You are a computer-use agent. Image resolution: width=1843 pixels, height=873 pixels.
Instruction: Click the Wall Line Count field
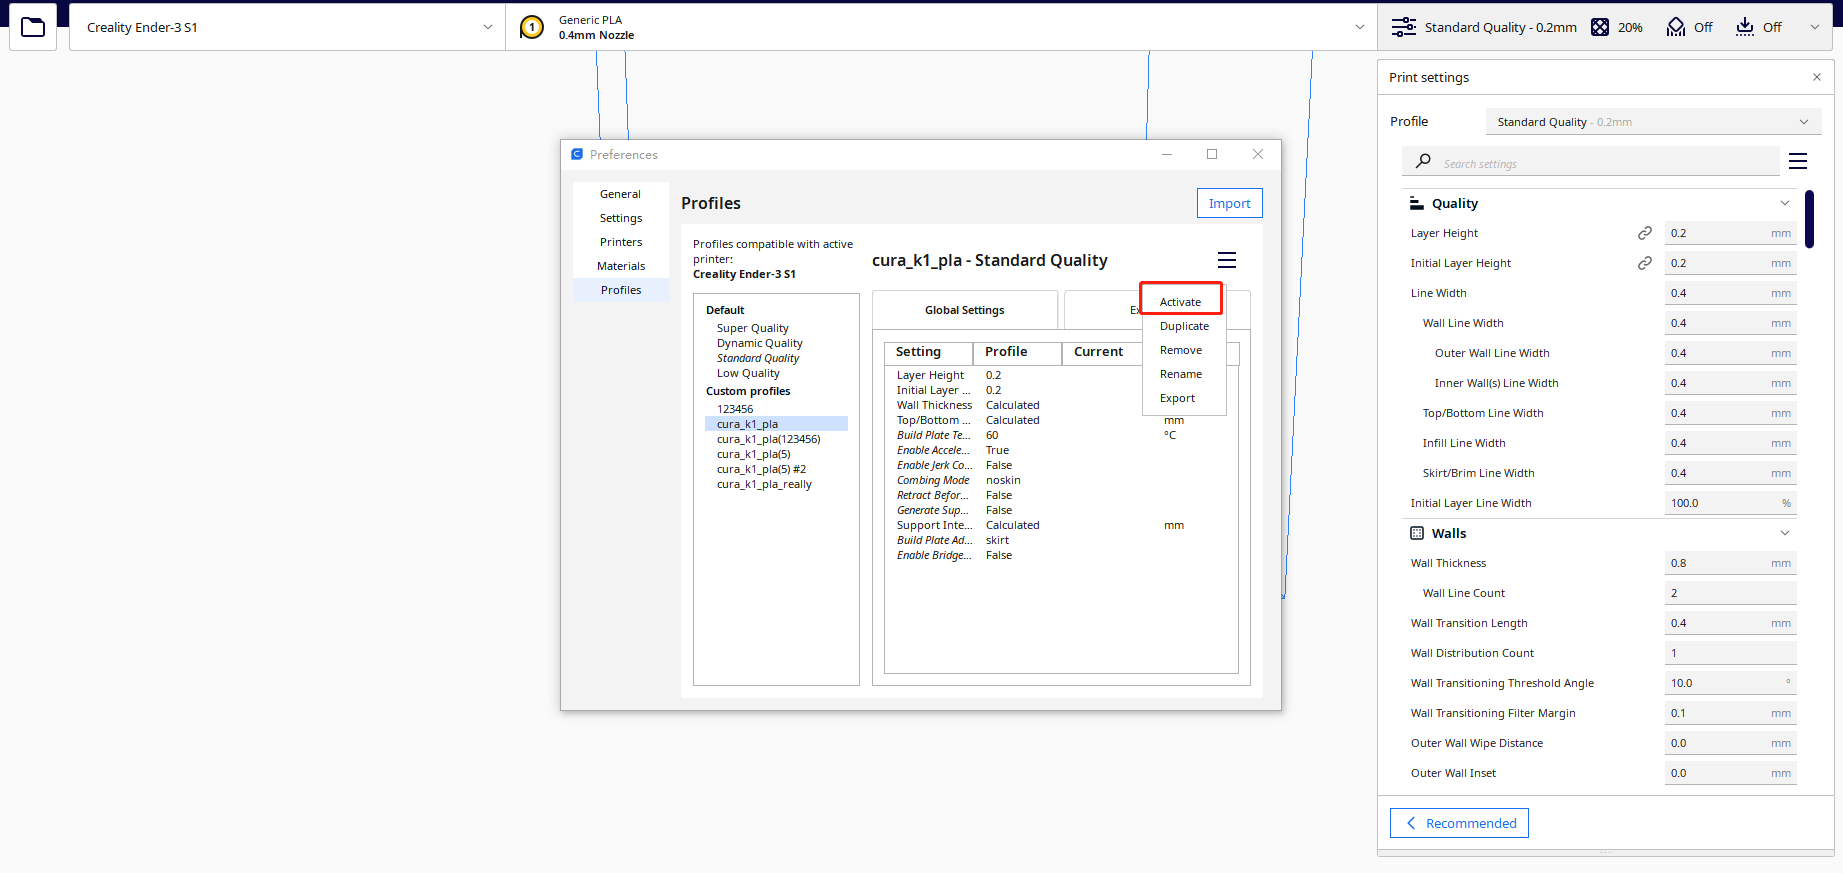click(1730, 593)
